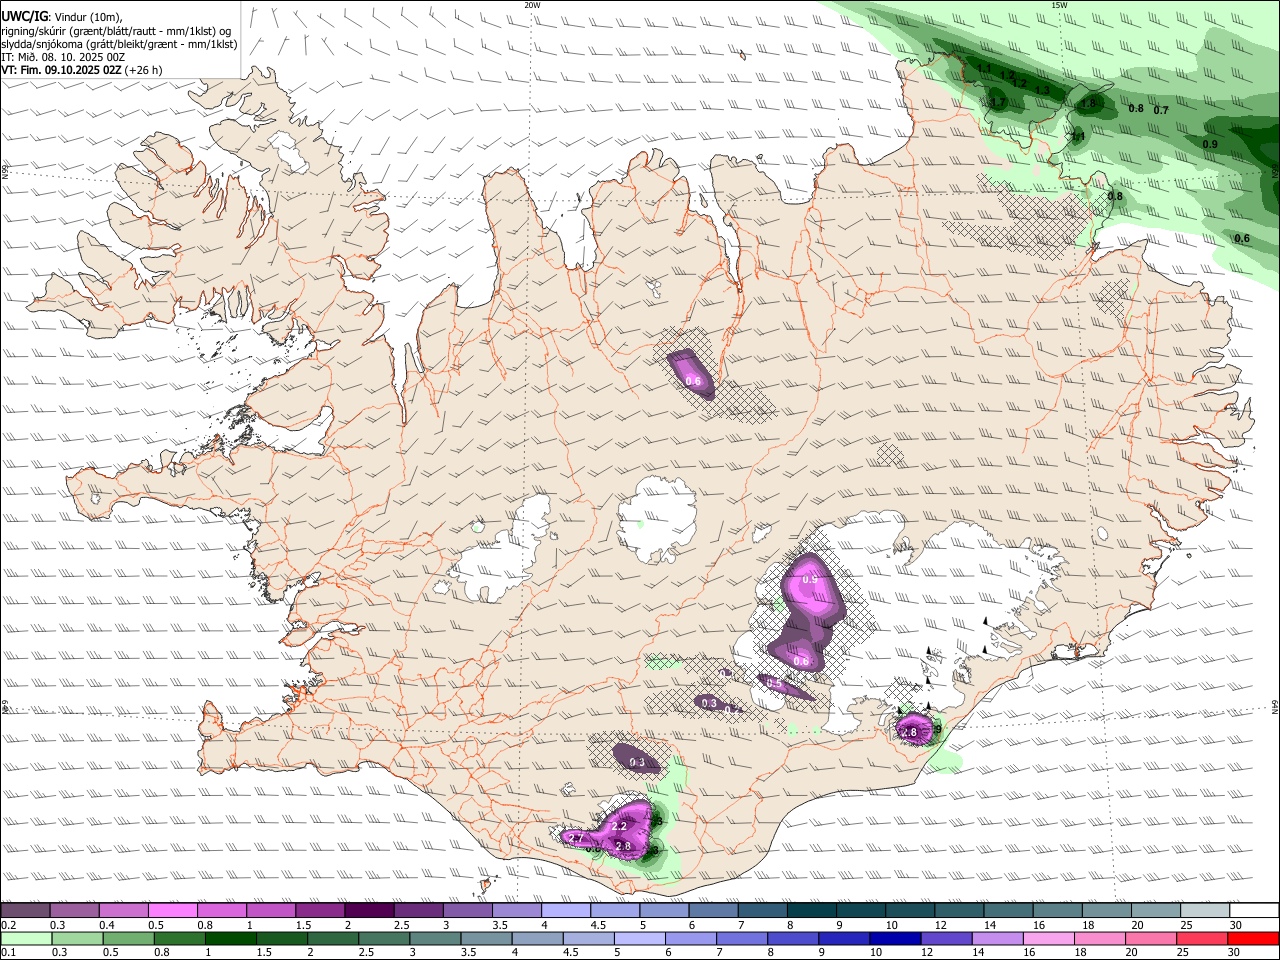Viewport: 1280px width, 960px height.
Task: Click the 'rigning/skúrir' header line
Action: tap(117, 30)
